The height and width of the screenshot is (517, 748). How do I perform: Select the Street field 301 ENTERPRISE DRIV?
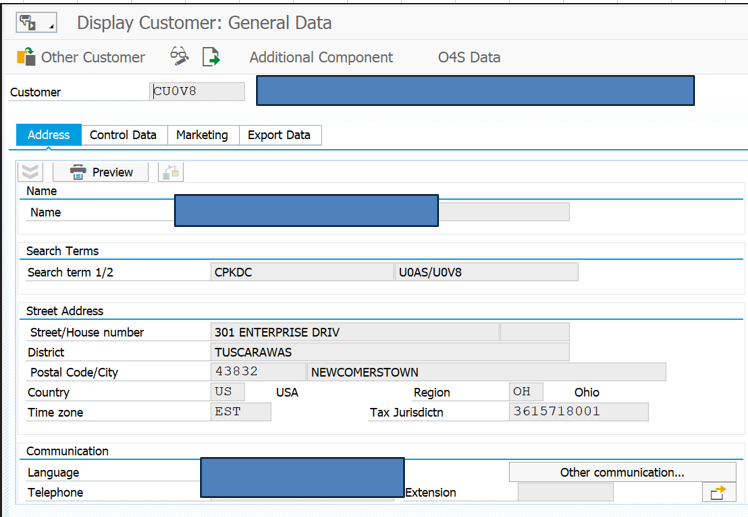point(354,332)
